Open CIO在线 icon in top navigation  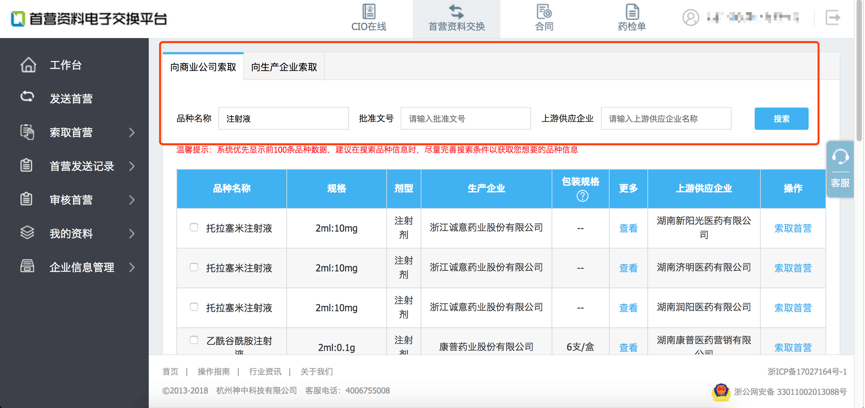369,11
